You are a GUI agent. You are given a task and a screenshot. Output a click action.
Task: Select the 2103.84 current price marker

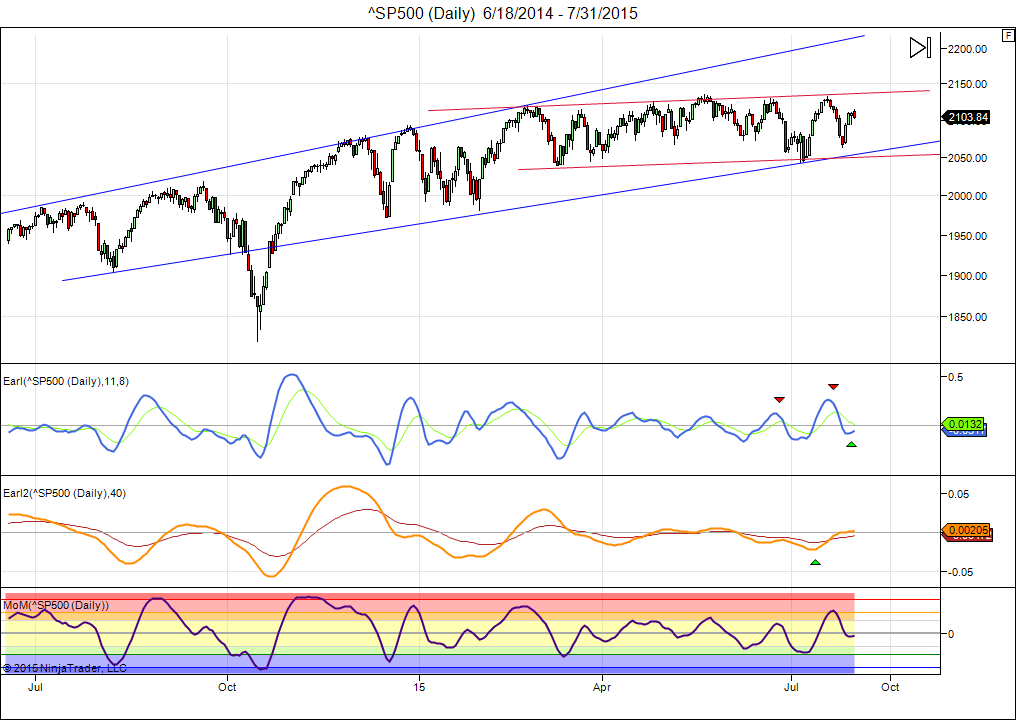click(x=966, y=117)
